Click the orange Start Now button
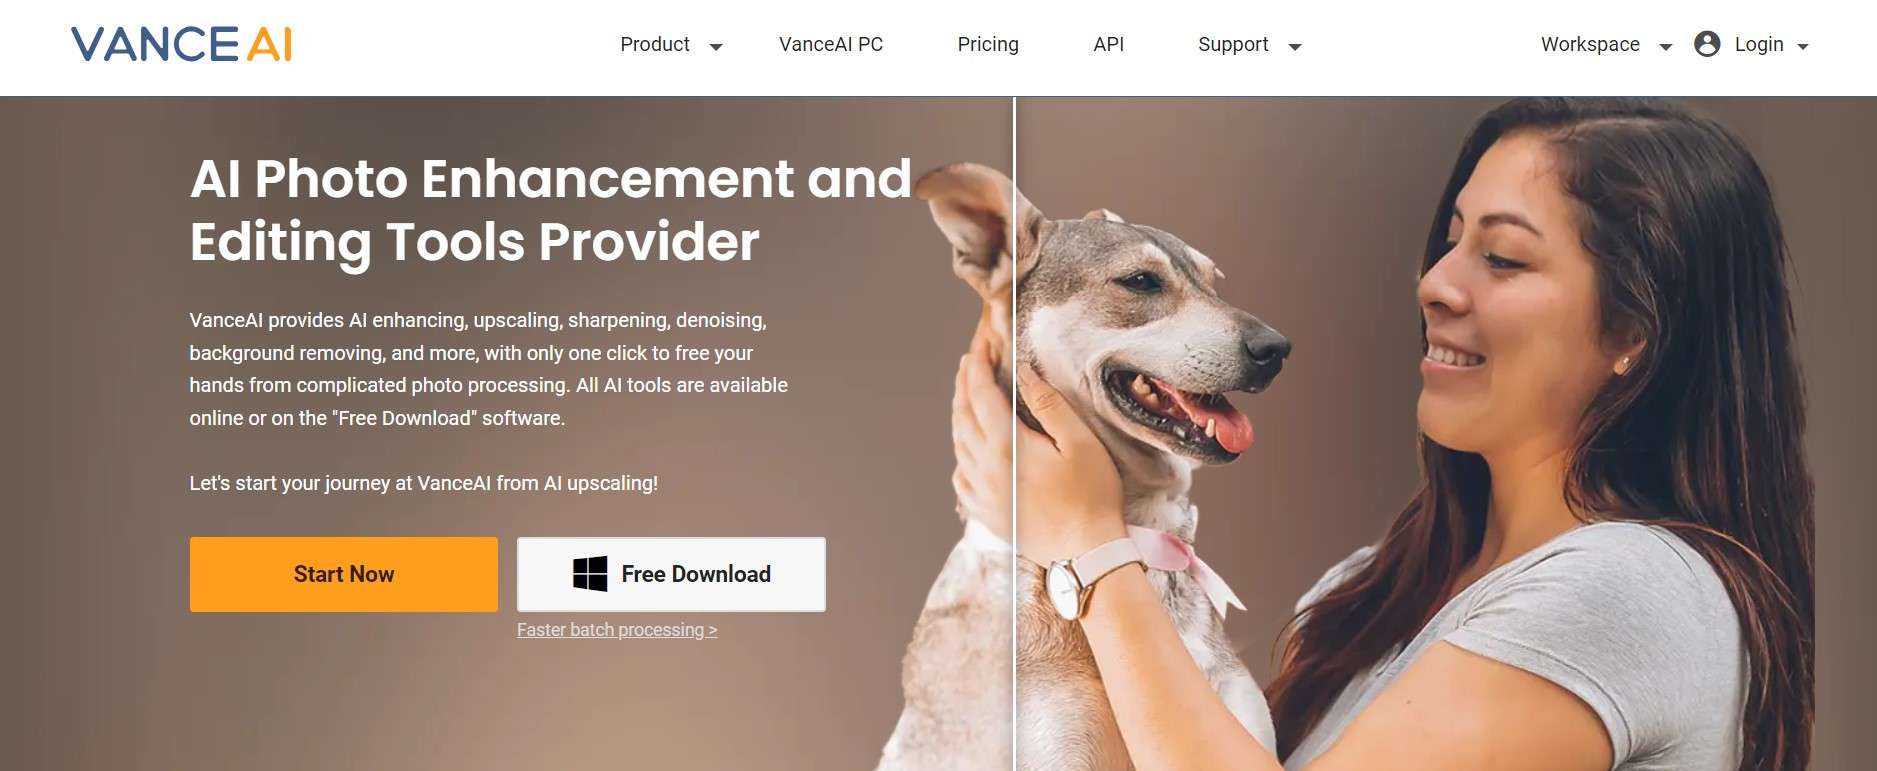Viewport: 1877px width, 771px height. tap(344, 574)
